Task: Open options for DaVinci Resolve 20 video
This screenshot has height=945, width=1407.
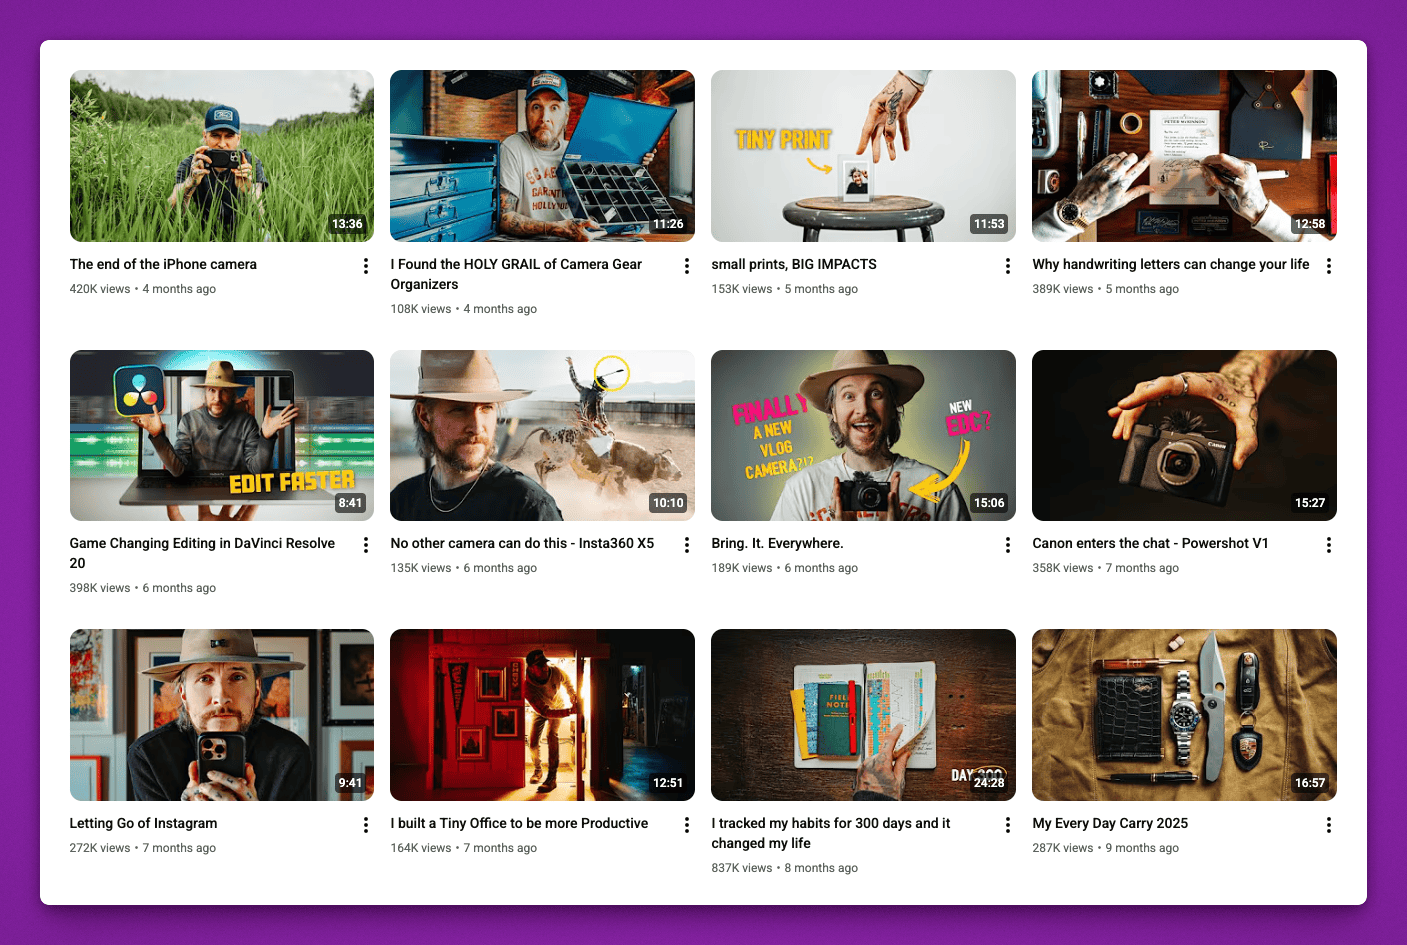Action: [x=366, y=545]
